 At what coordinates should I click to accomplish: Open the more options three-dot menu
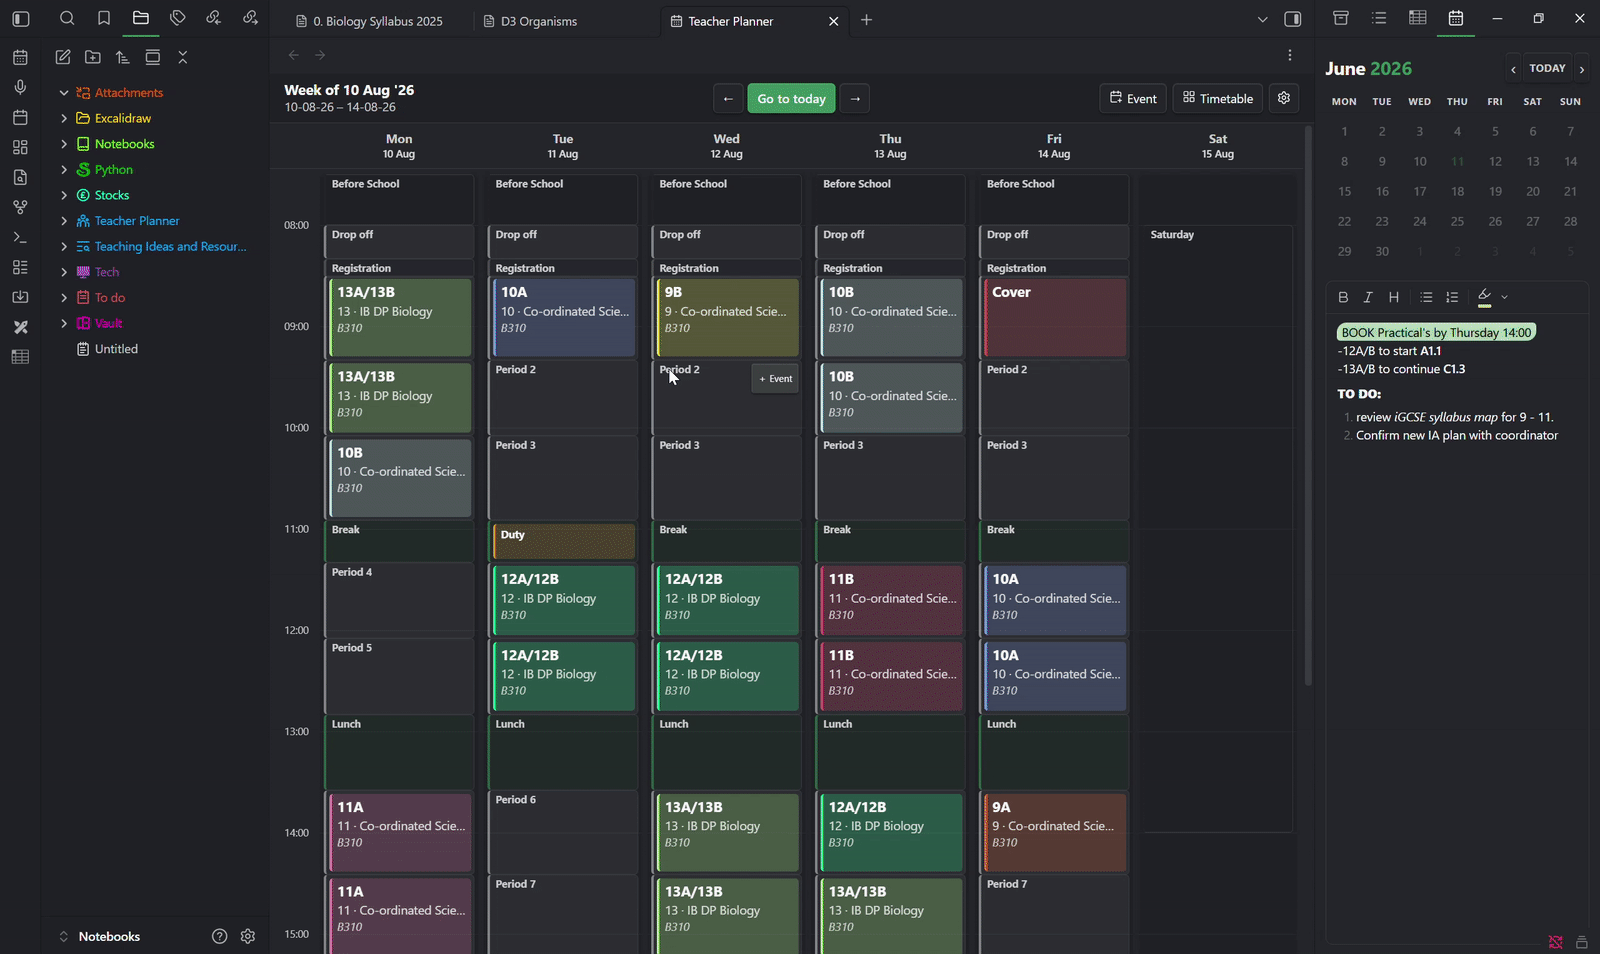tap(1290, 55)
